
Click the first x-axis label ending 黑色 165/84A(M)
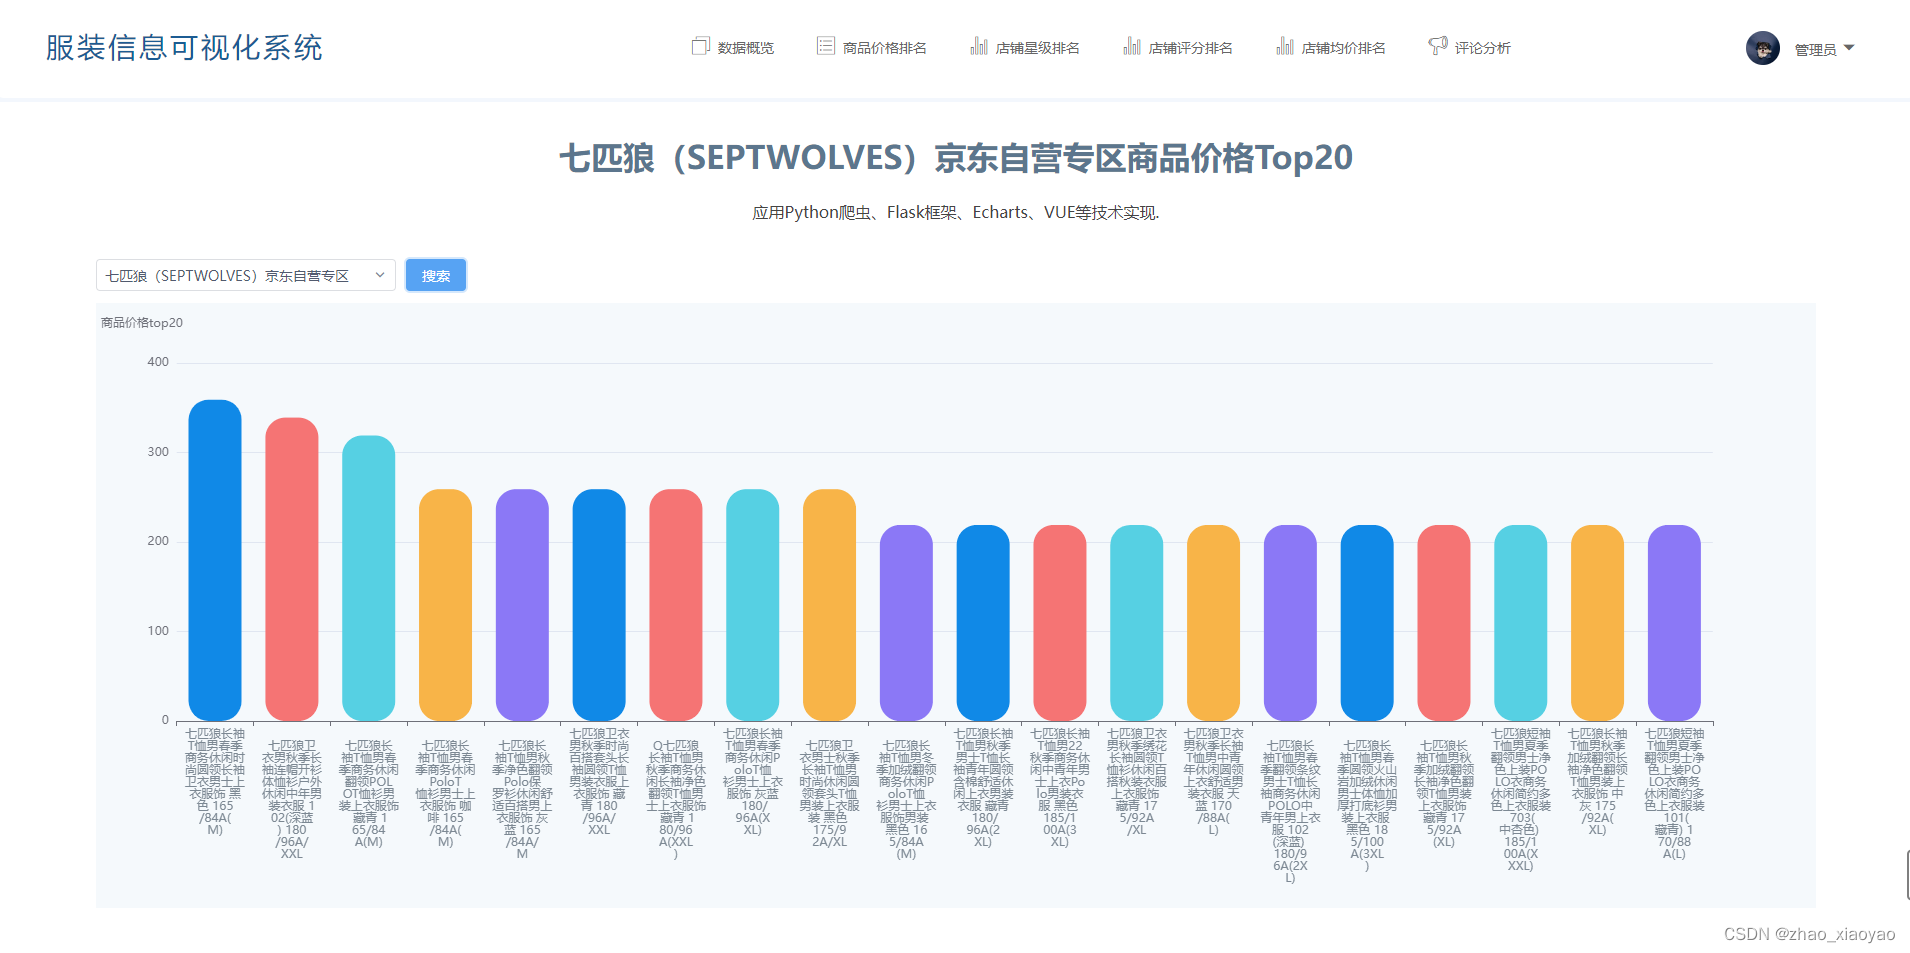coord(215,782)
